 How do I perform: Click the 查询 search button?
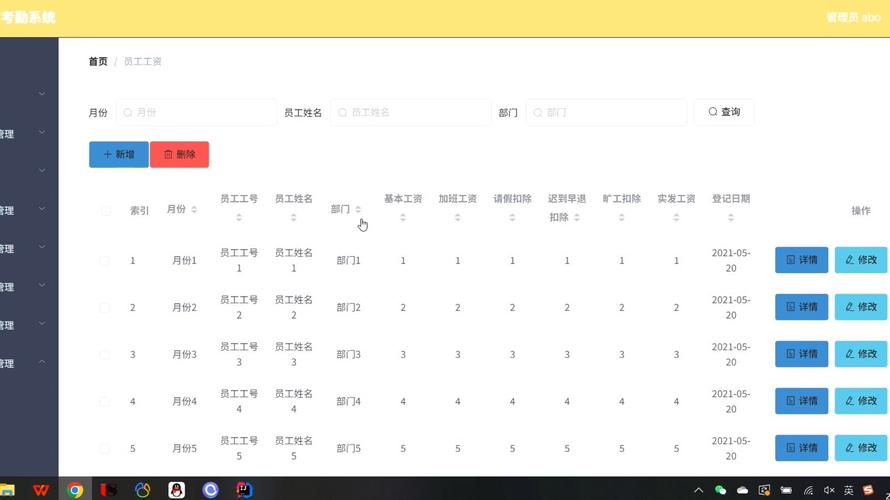724,112
